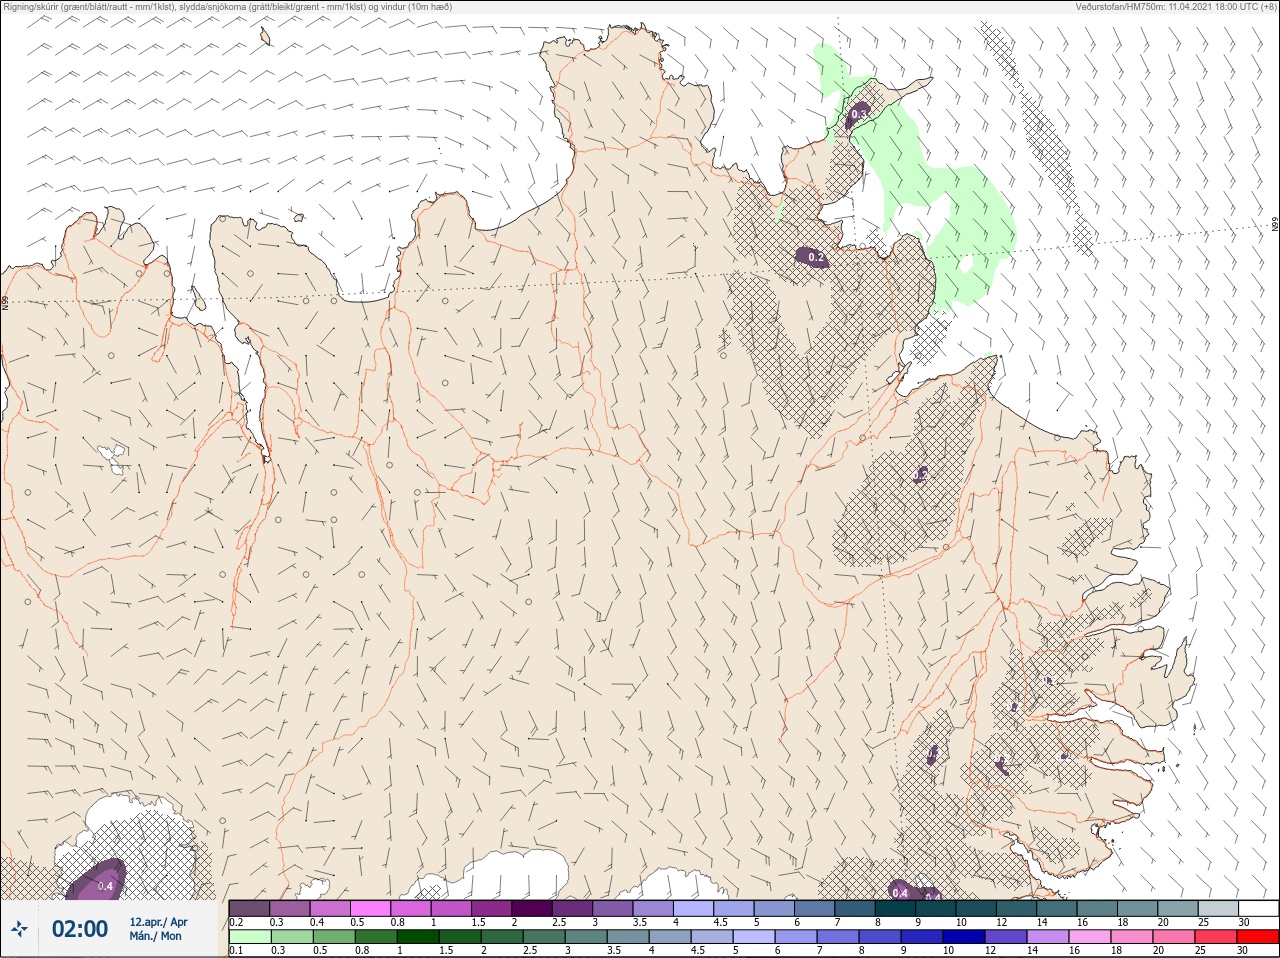This screenshot has width=1280, height=958.
Task: Click the Veðurstofan/HM750m model run header text
Action: click(x=1177, y=6)
